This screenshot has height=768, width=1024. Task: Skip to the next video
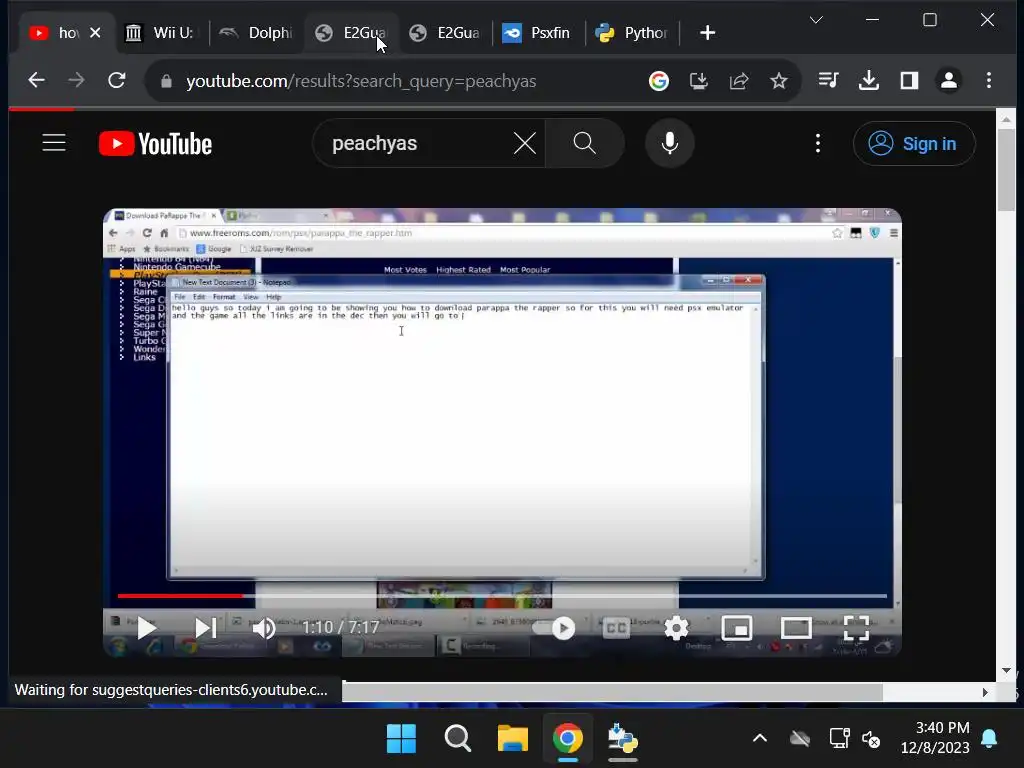(206, 628)
